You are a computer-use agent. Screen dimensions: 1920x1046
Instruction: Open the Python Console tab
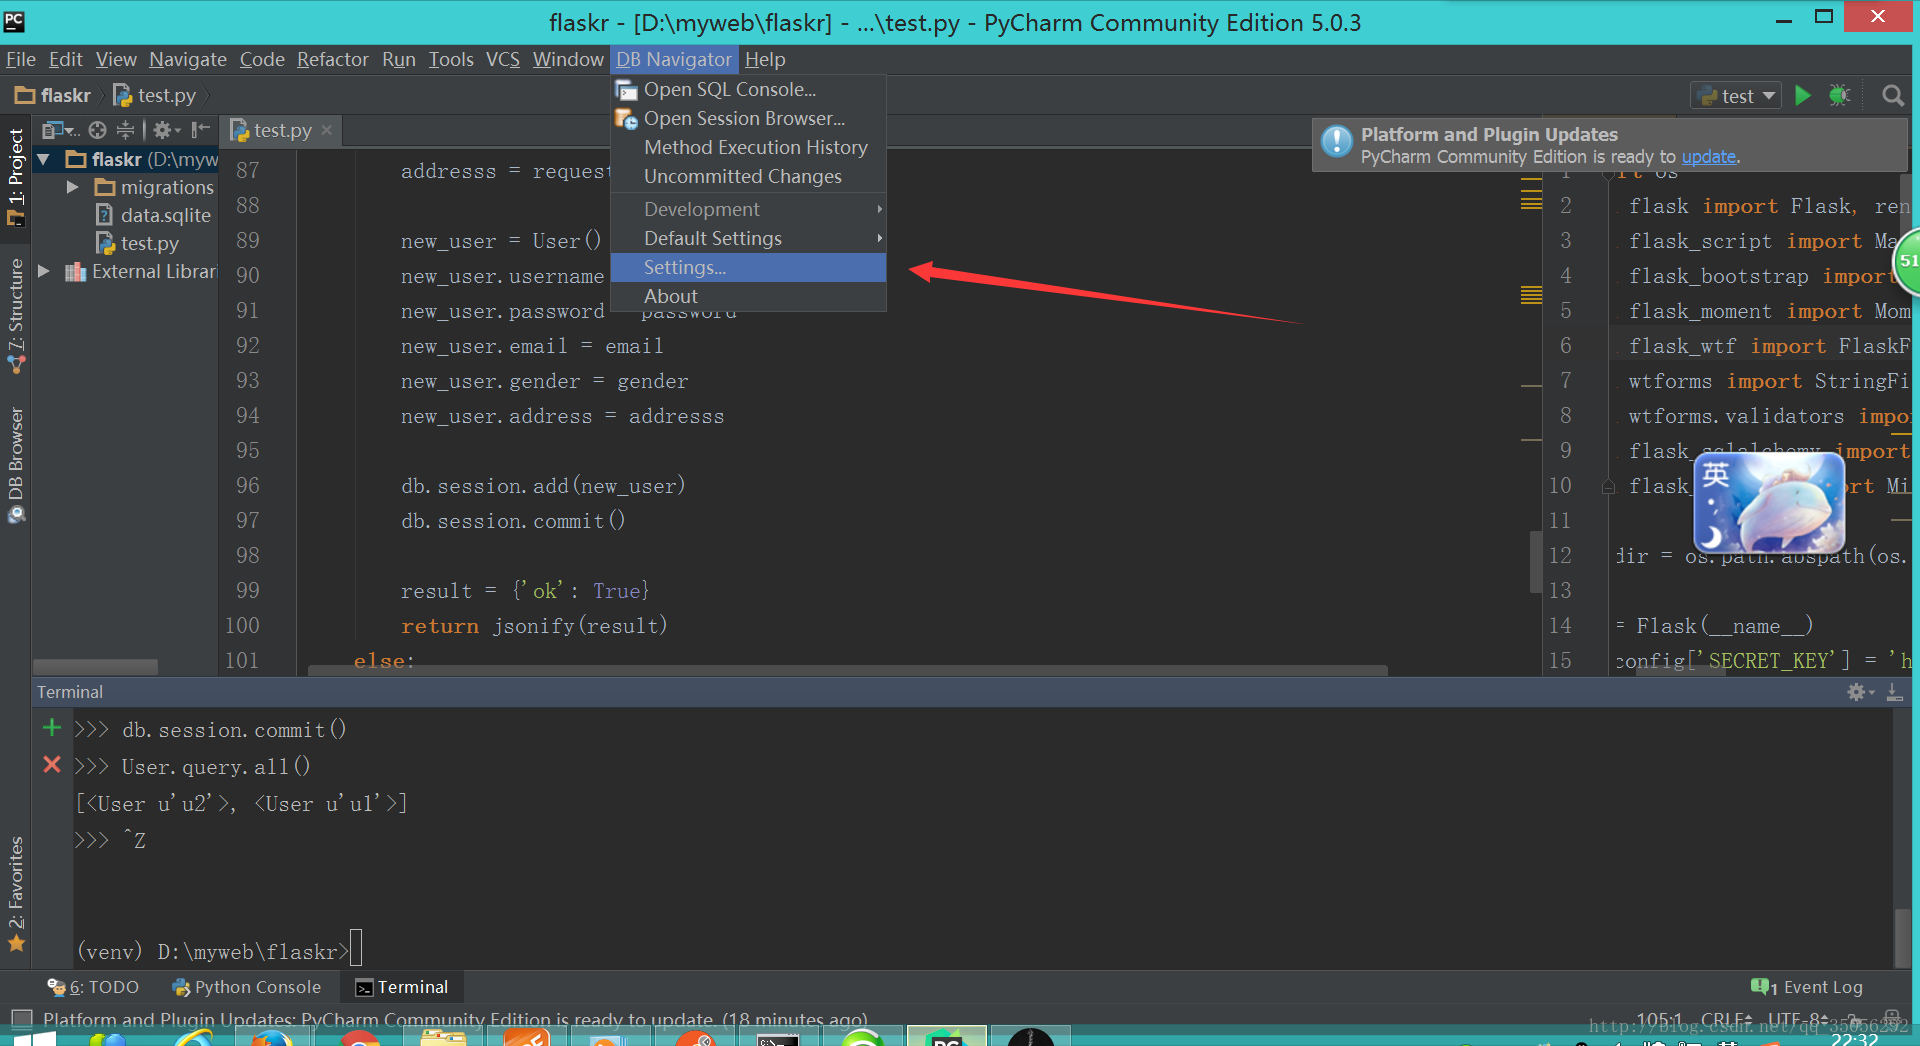[x=247, y=987]
